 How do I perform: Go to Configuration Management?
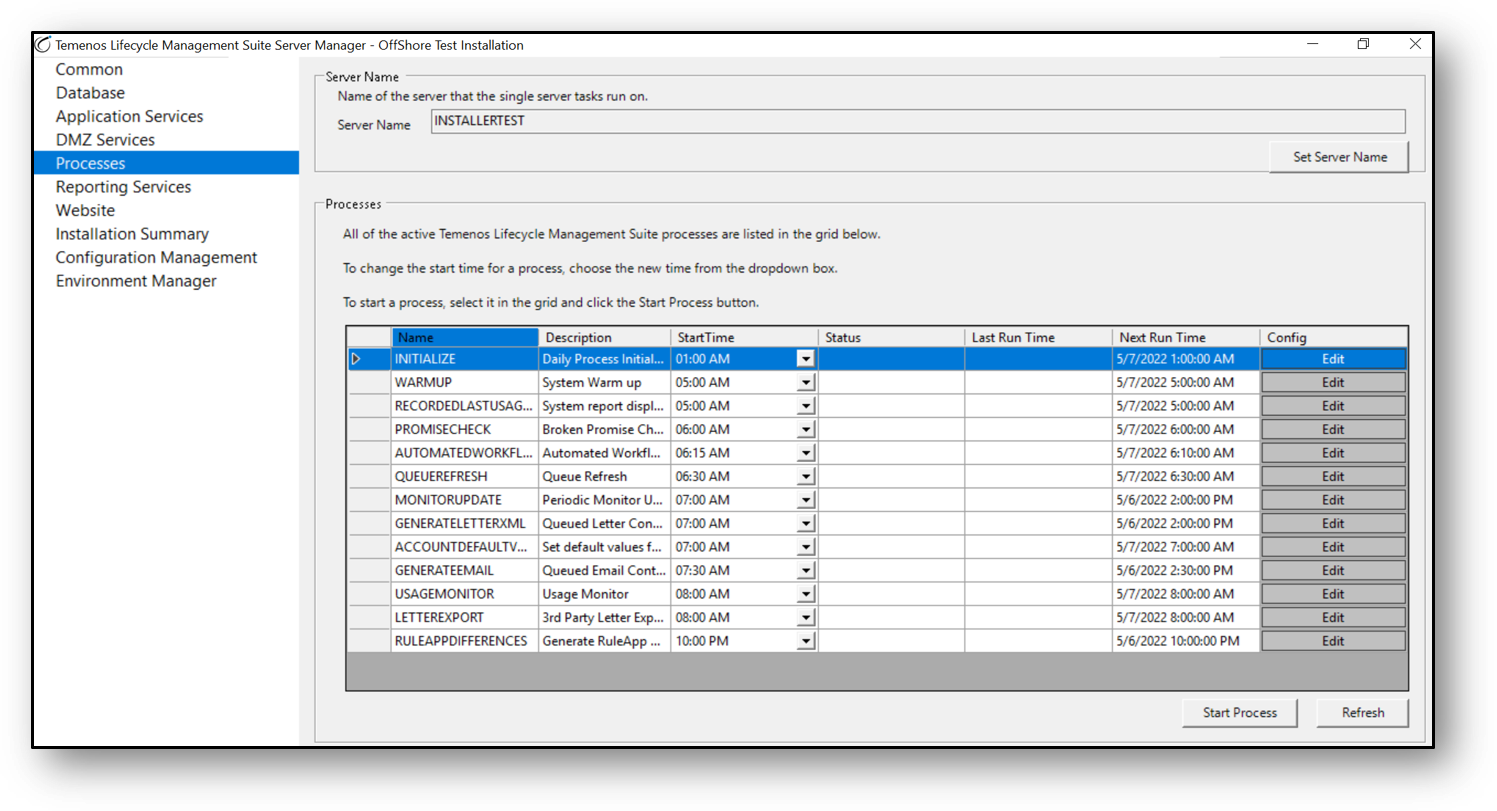(156, 257)
